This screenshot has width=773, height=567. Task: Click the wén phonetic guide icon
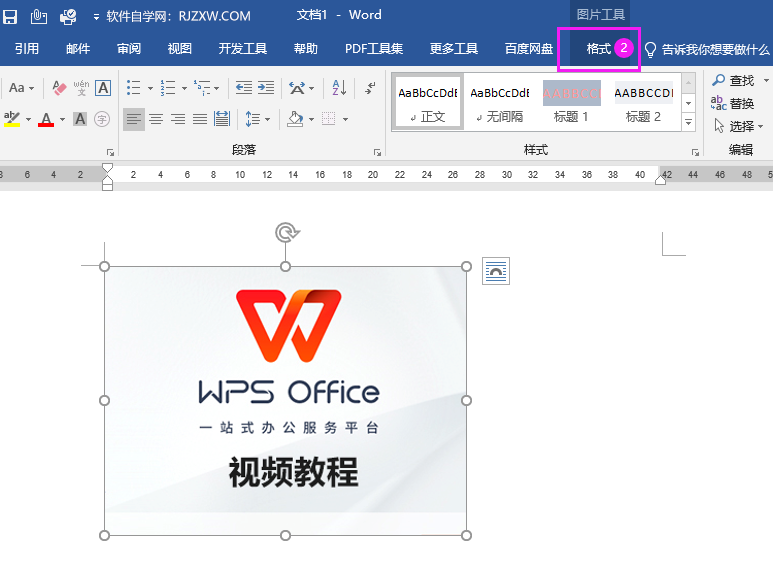[81, 88]
